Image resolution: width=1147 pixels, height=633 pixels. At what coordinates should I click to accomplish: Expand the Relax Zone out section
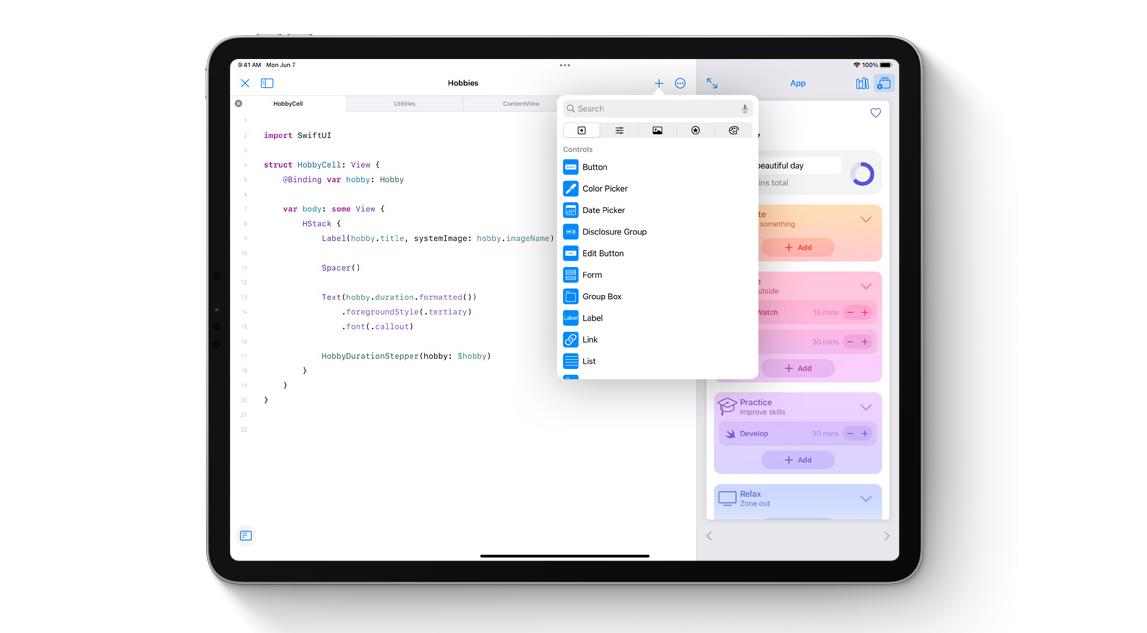tap(866, 497)
